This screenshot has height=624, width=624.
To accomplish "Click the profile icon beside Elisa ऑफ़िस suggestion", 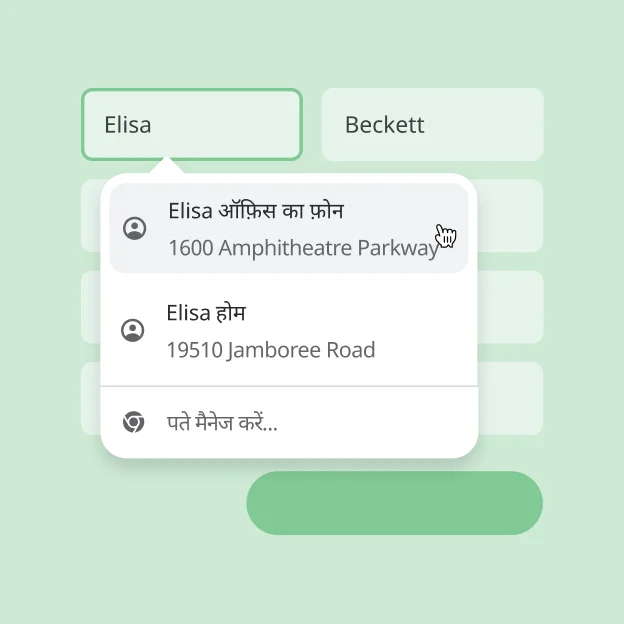I will coord(134,228).
